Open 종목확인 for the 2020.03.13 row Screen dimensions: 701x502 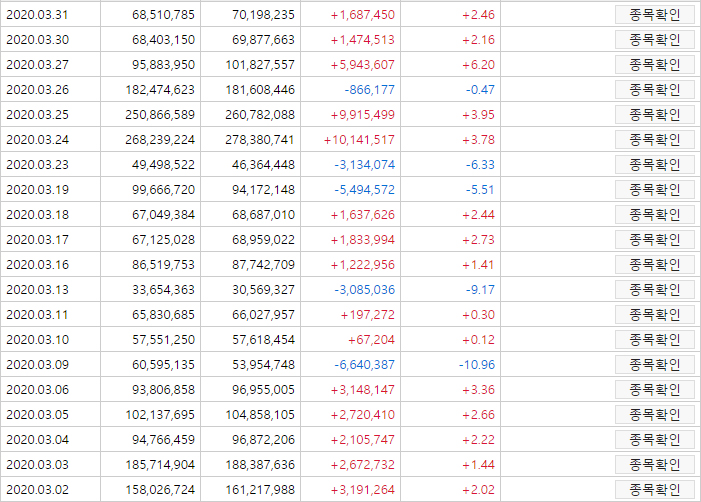pos(655,290)
